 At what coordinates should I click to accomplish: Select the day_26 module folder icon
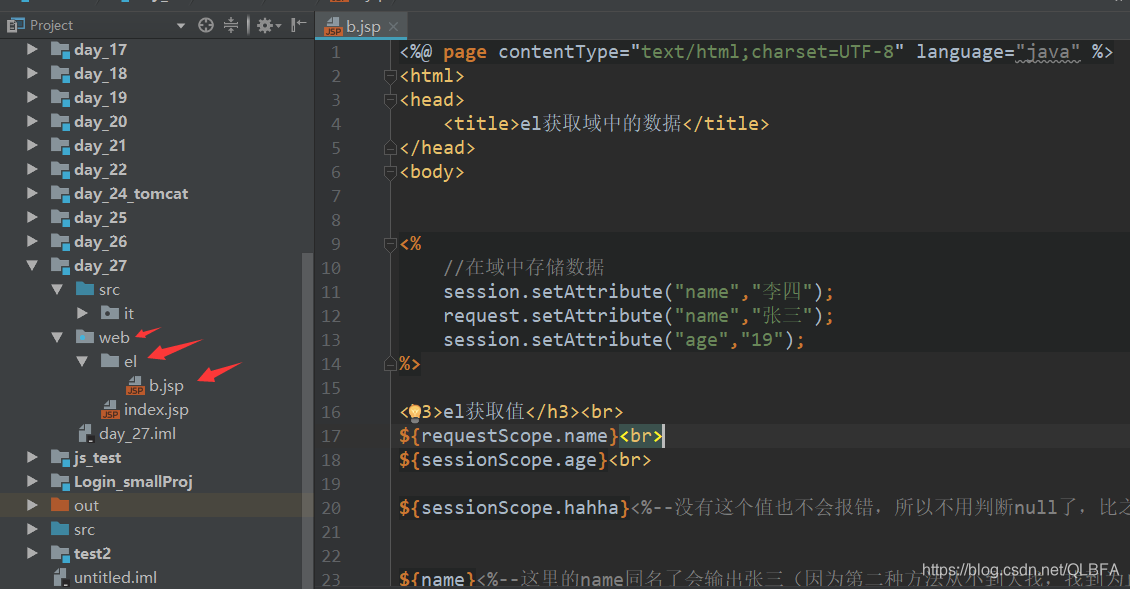click(60, 242)
